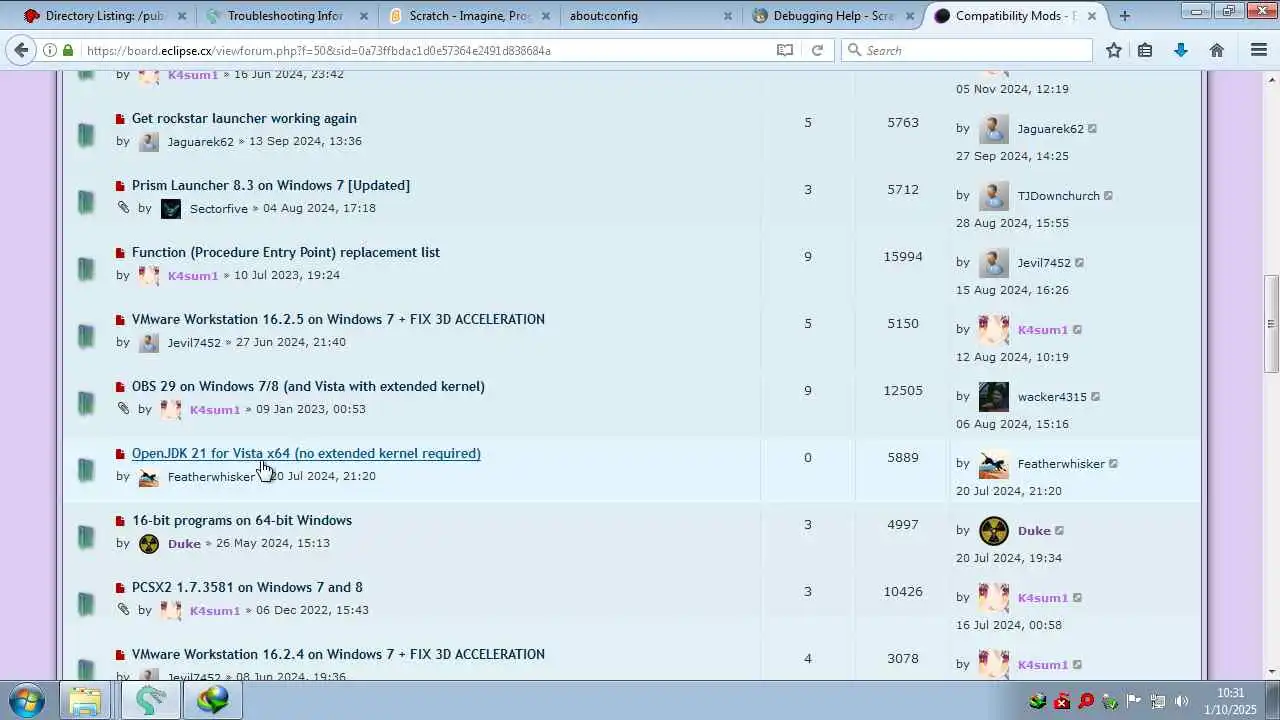1280x720 pixels.
Task: Click the volume icon in system tray
Action: 1182,701
